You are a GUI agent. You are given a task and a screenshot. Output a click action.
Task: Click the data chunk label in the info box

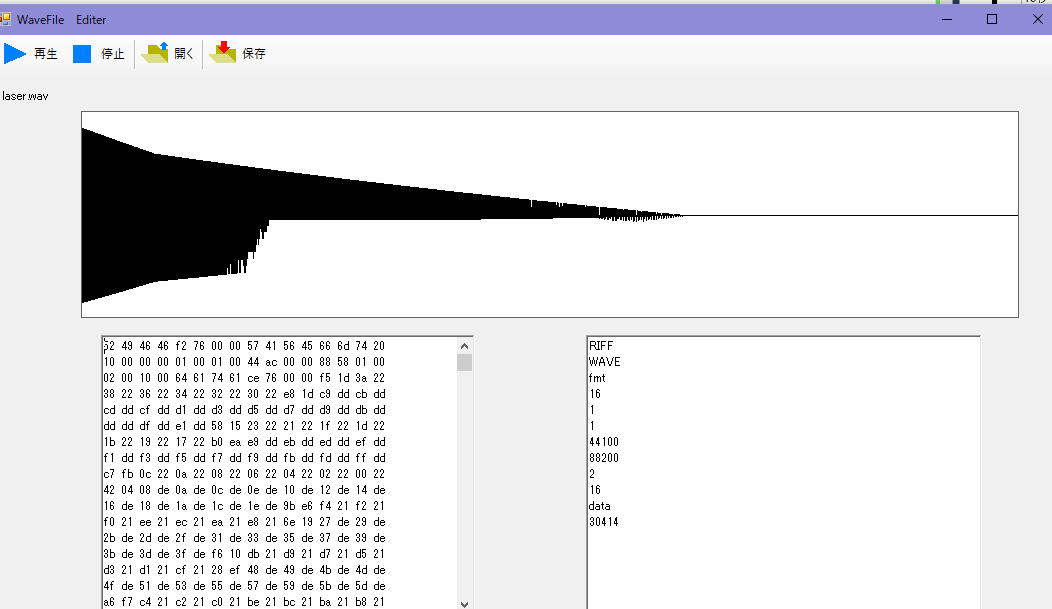[x=600, y=506]
